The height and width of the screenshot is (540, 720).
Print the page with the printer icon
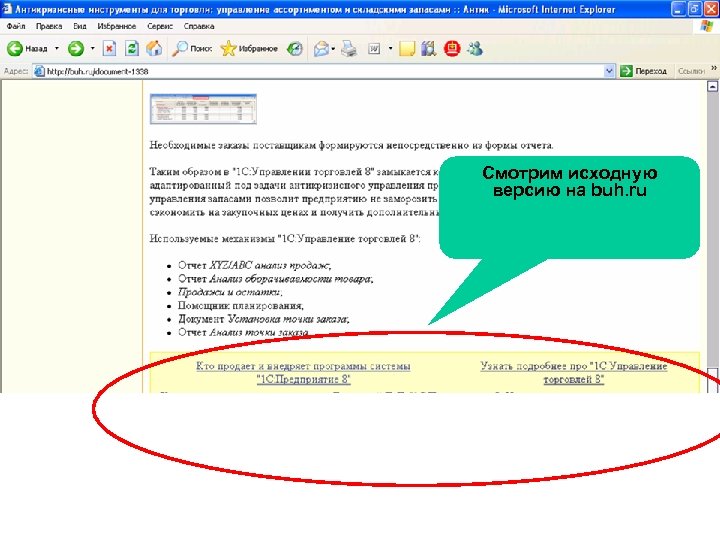349,48
